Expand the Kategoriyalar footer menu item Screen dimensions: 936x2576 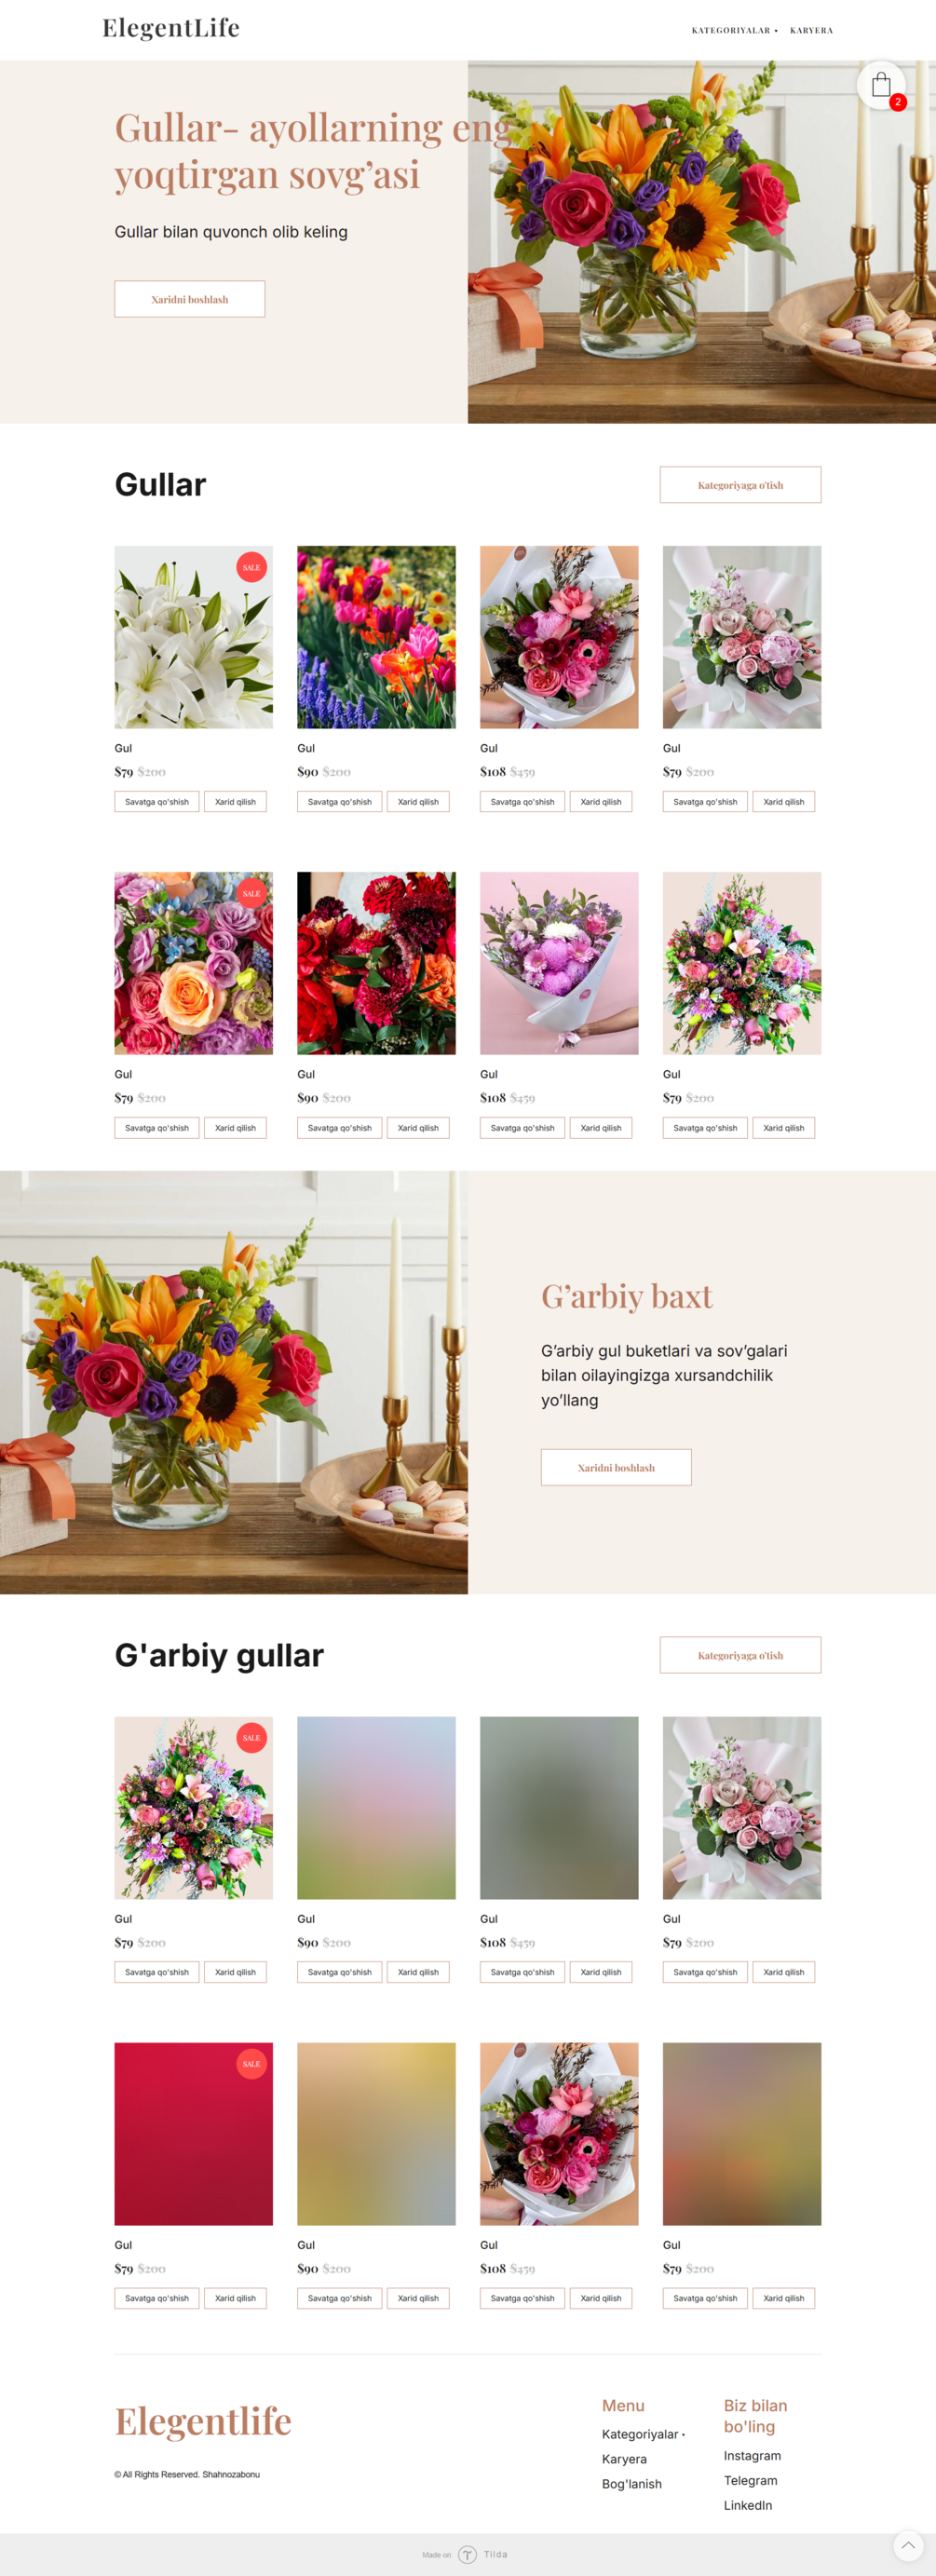click(643, 2434)
